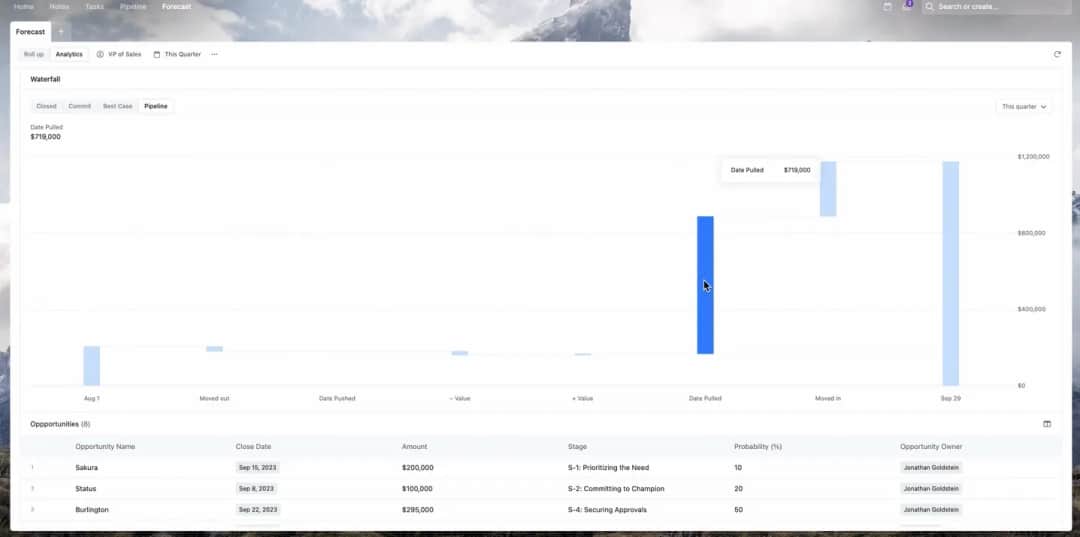Screen dimensions: 1080x537
Task: Click the Sep 29 ending bar
Action: coord(951,273)
